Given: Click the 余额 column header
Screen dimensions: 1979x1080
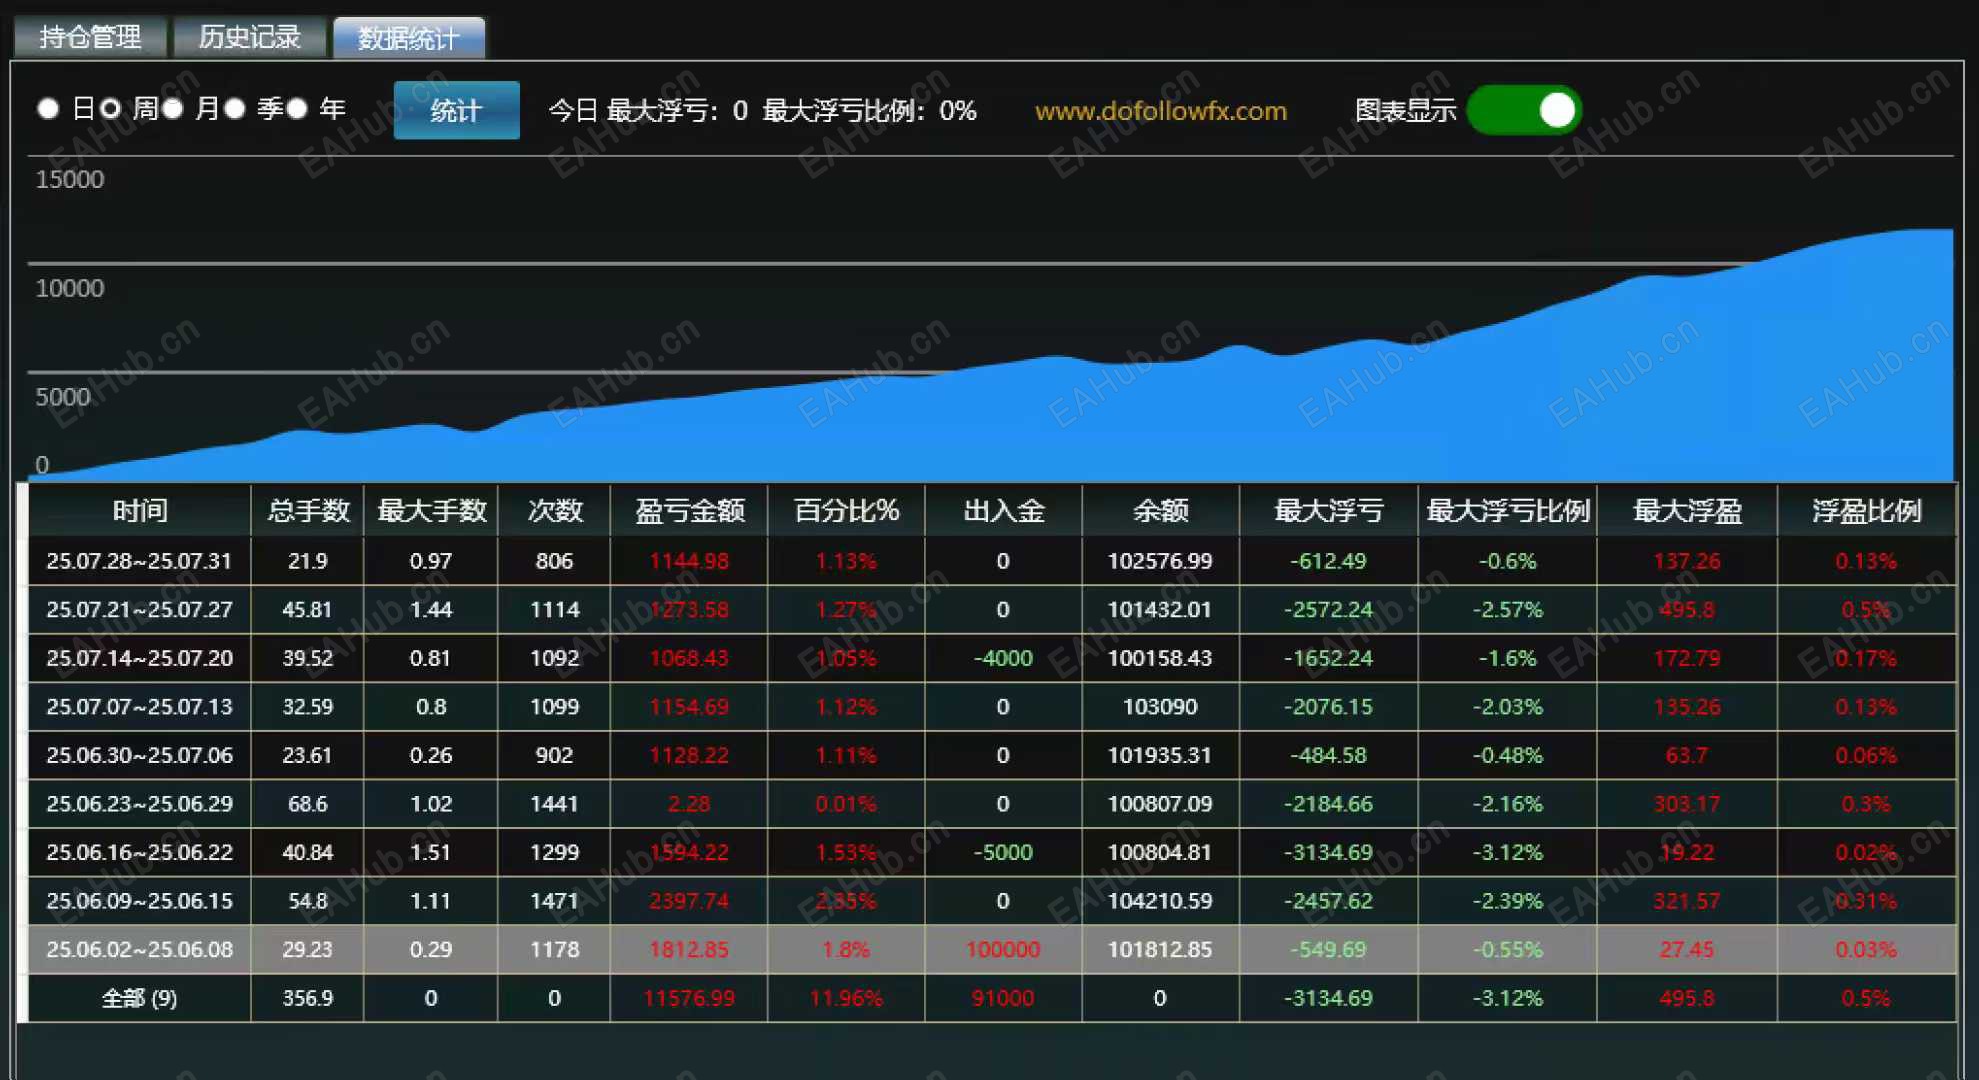Looking at the screenshot, I should tap(1160, 511).
